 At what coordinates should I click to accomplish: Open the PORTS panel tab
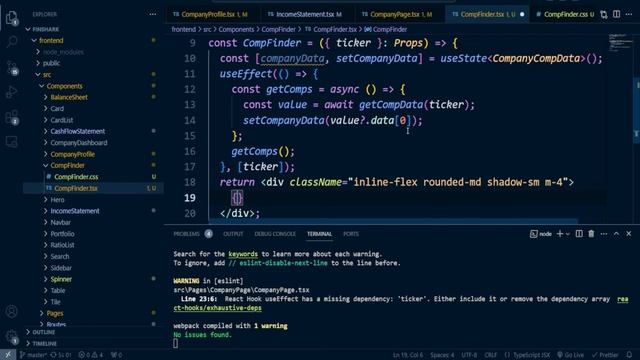click(x=351, y=234)
